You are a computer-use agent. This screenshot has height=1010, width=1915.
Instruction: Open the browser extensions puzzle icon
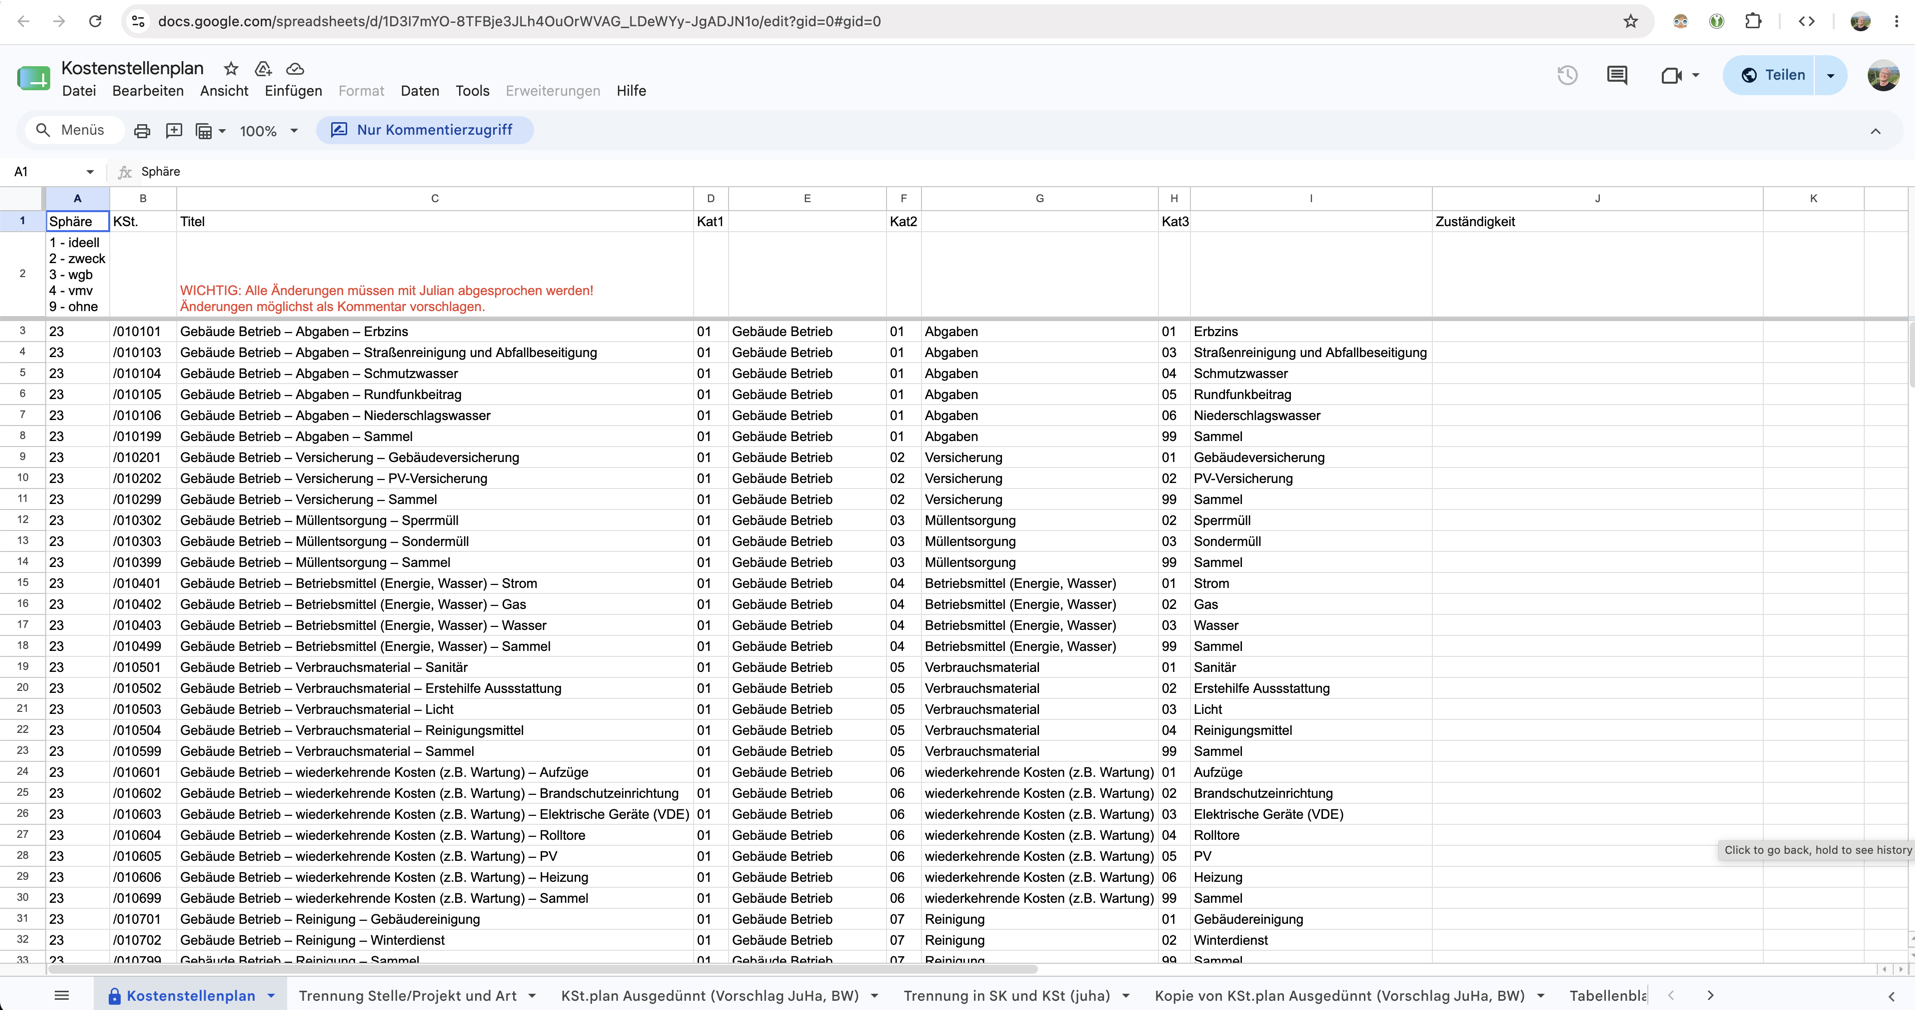pyautogui.click(x=1753, y=21)
